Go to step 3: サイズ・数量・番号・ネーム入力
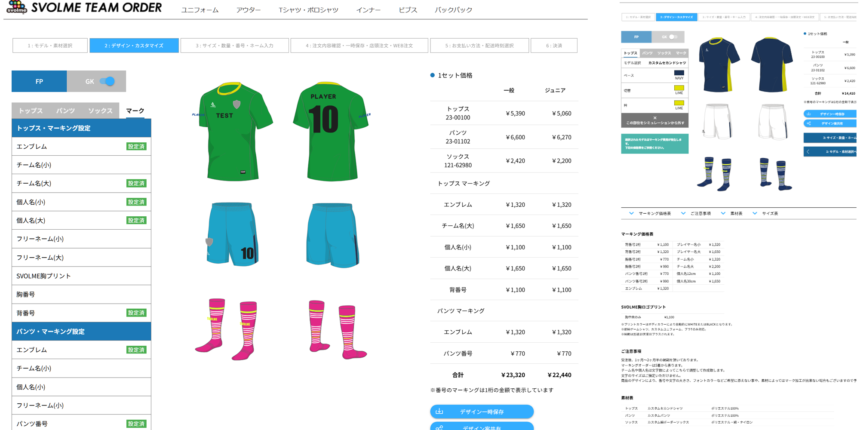 (x=234, y=46)
